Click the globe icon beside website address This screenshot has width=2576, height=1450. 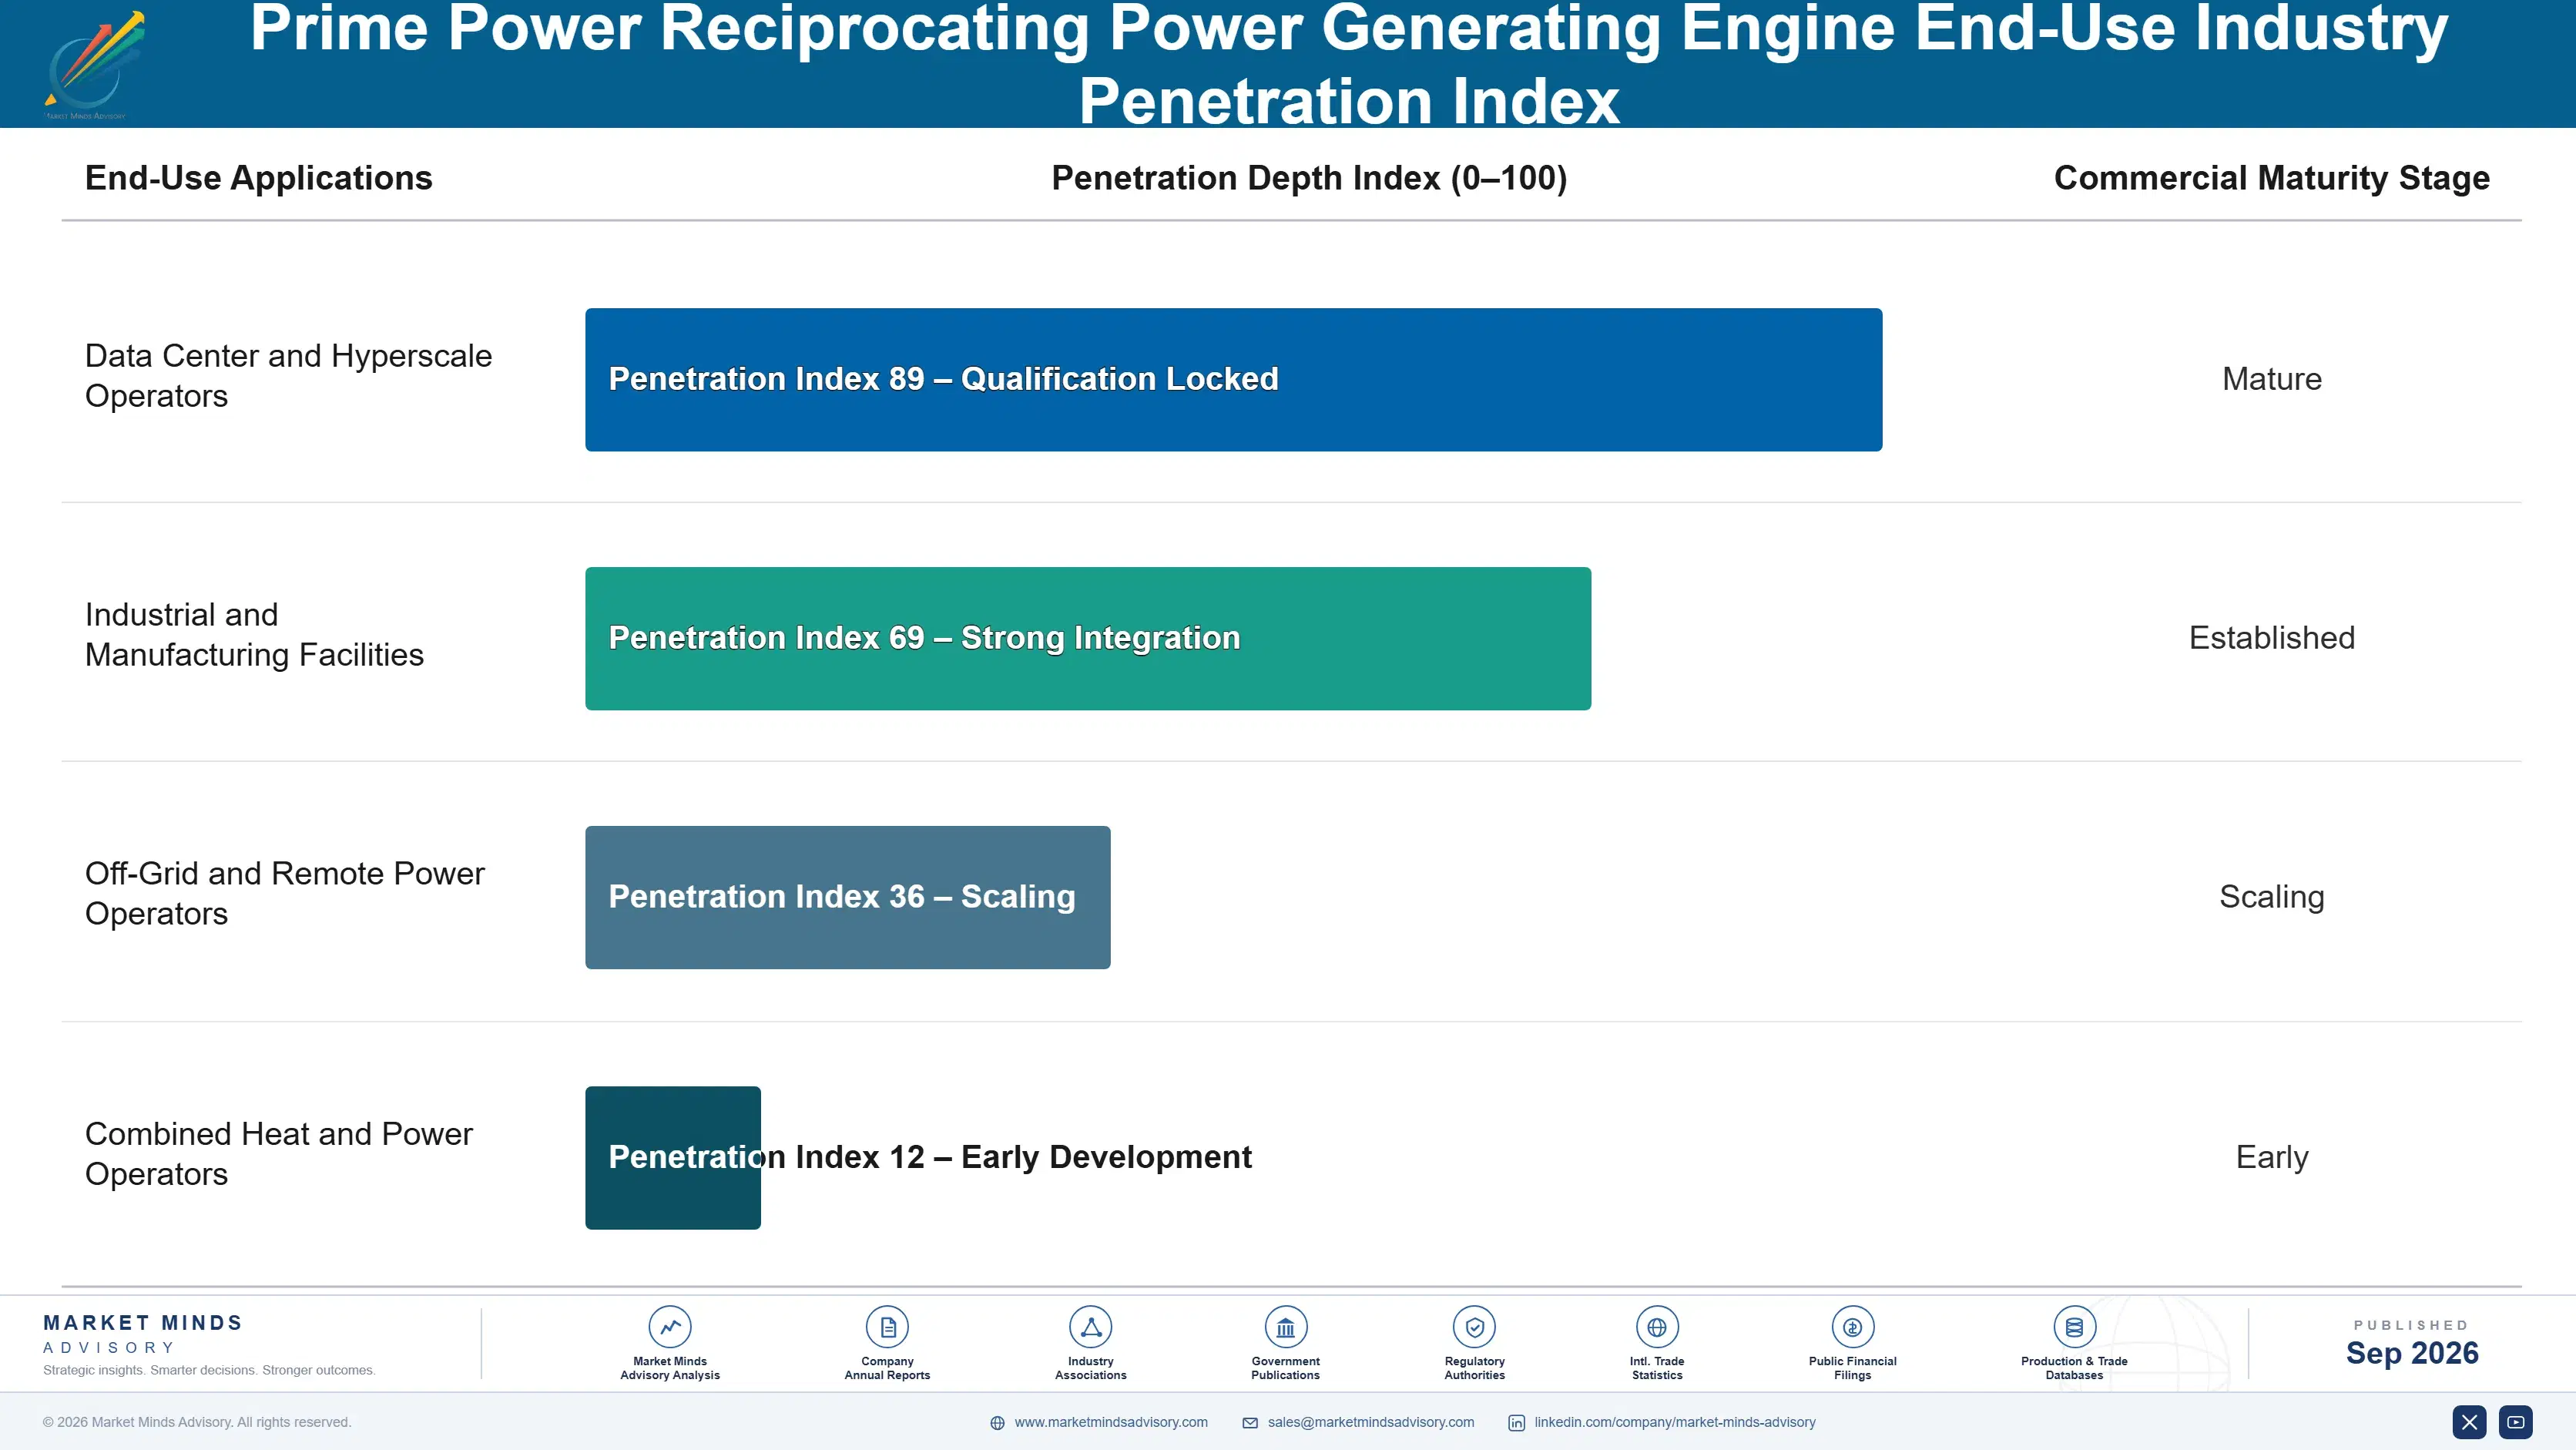pyautogui.click(x=997, y=1423)
